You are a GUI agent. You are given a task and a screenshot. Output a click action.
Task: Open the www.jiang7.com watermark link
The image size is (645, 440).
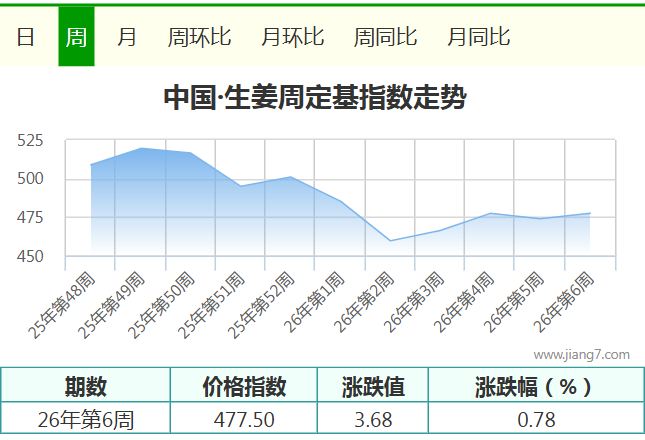tap(581, 354)
